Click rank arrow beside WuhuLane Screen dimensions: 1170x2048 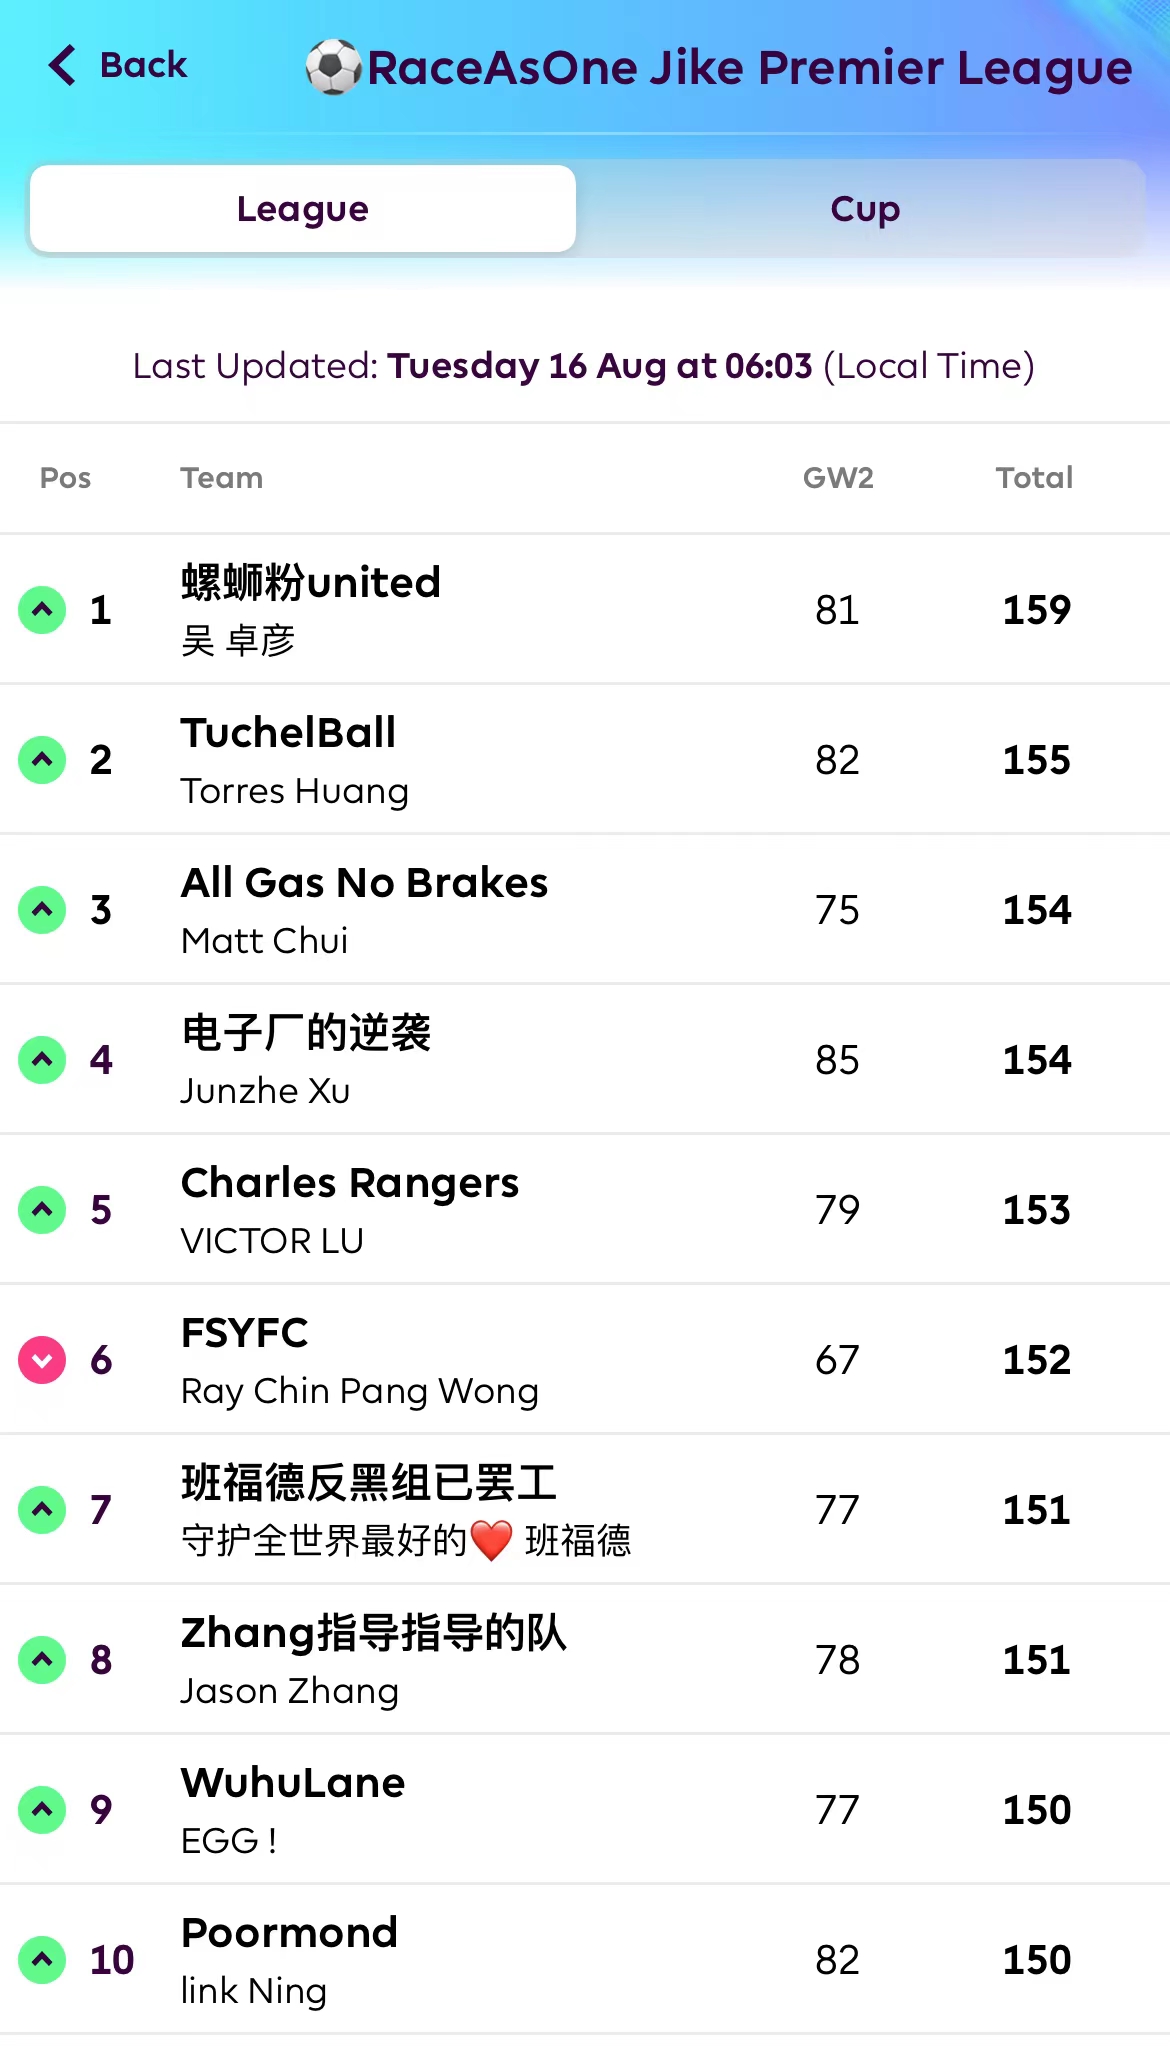pos(42,1810)
